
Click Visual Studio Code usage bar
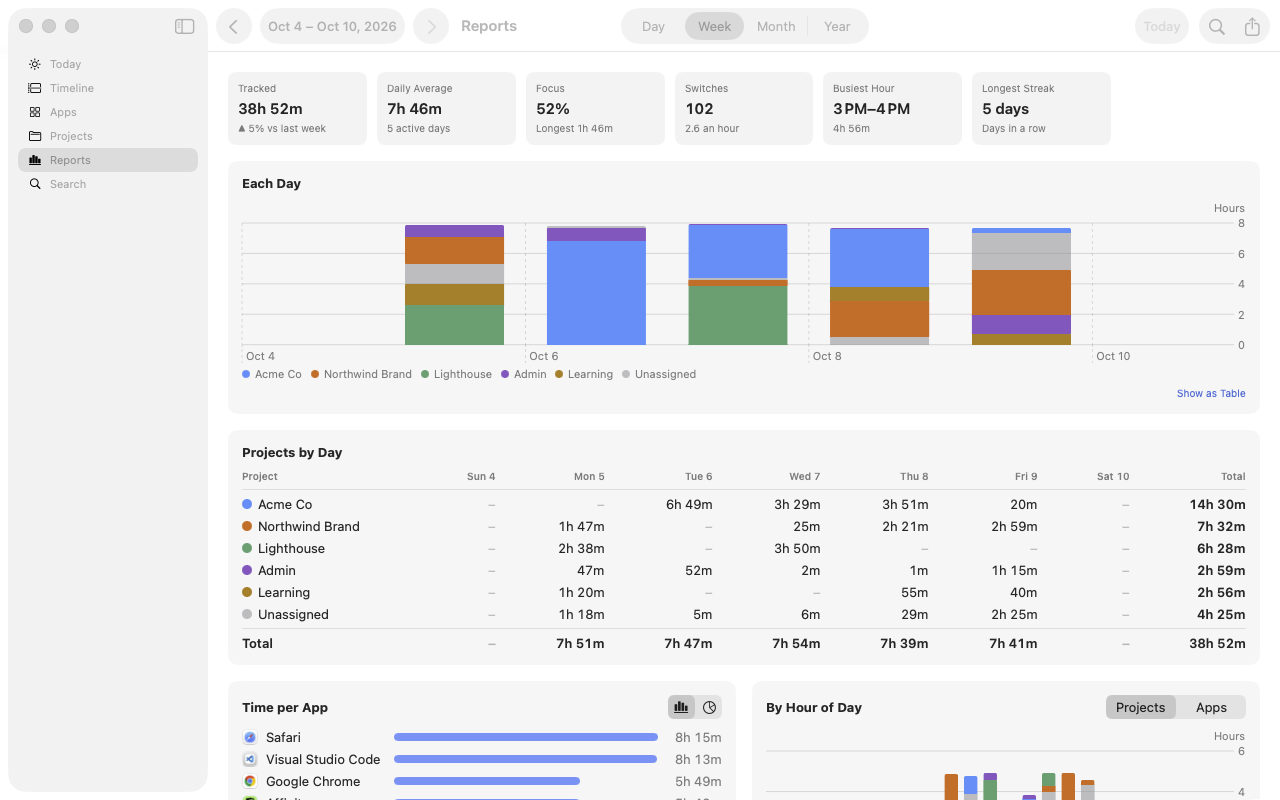[525, 759]
